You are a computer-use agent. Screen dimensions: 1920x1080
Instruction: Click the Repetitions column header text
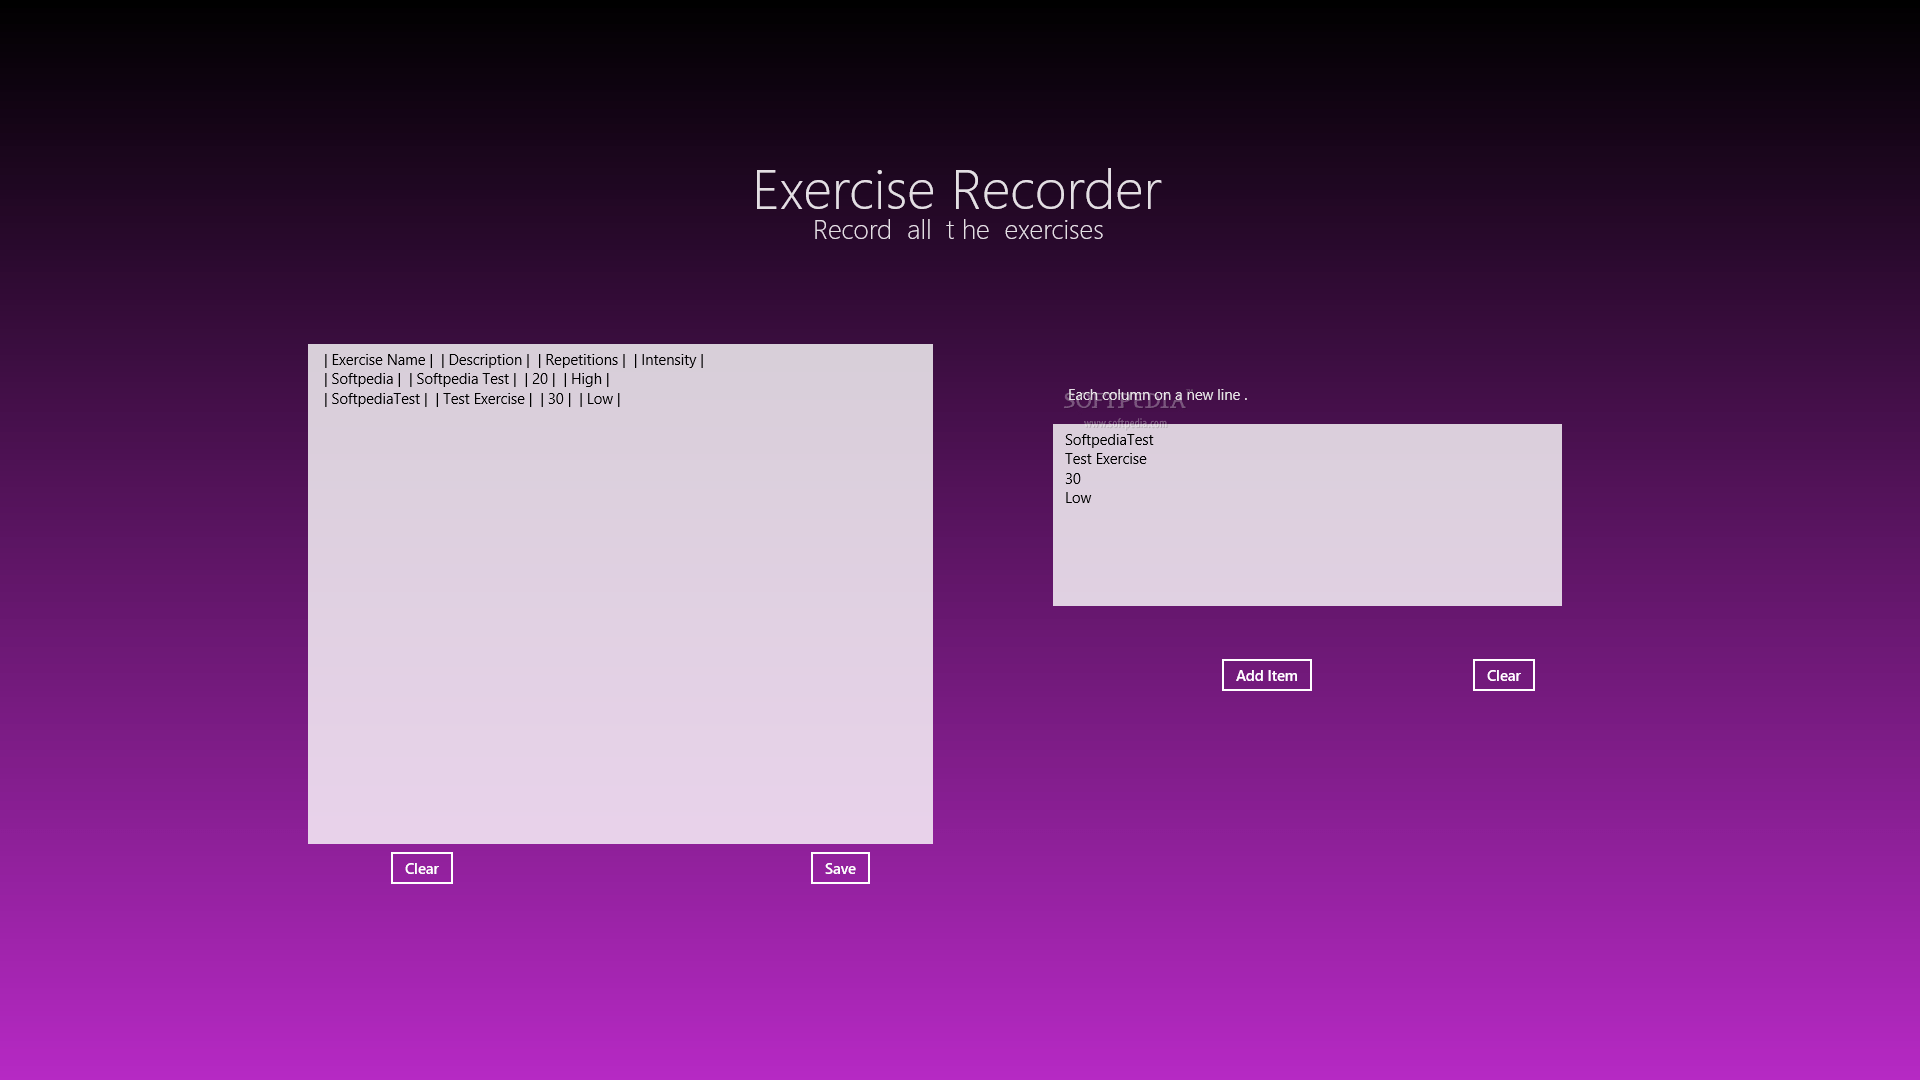click(581, 359)
